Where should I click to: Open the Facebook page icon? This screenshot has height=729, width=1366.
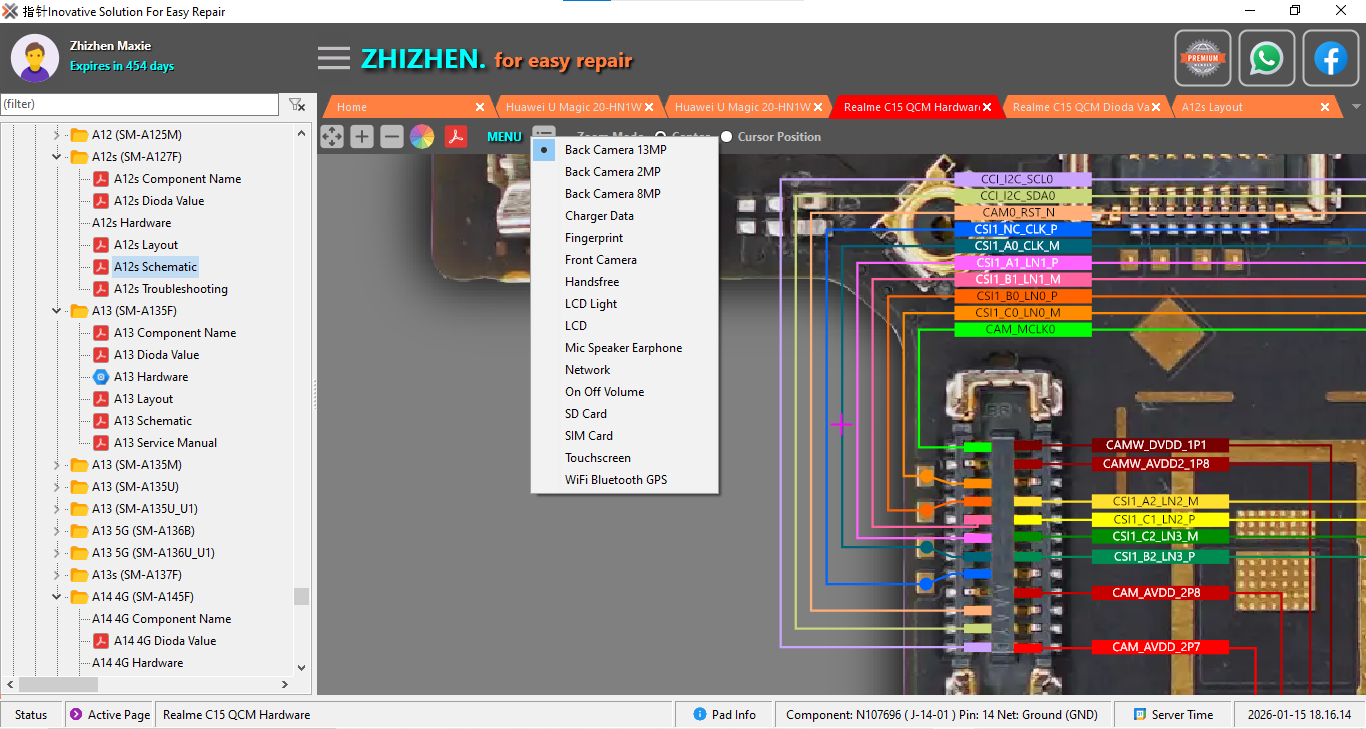1330,58
